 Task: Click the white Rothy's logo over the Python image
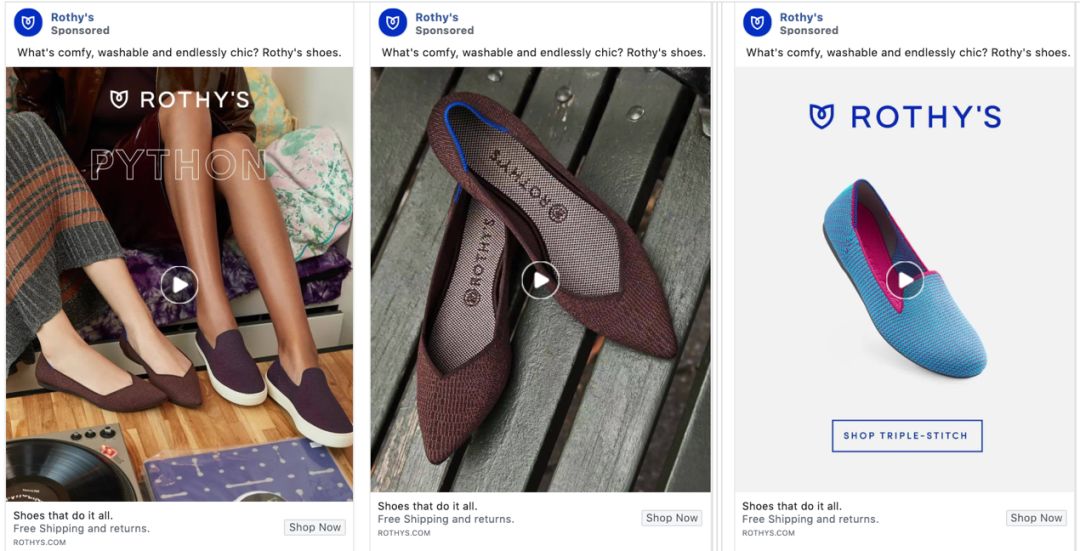pyautogui.click(x=120, y=99)
